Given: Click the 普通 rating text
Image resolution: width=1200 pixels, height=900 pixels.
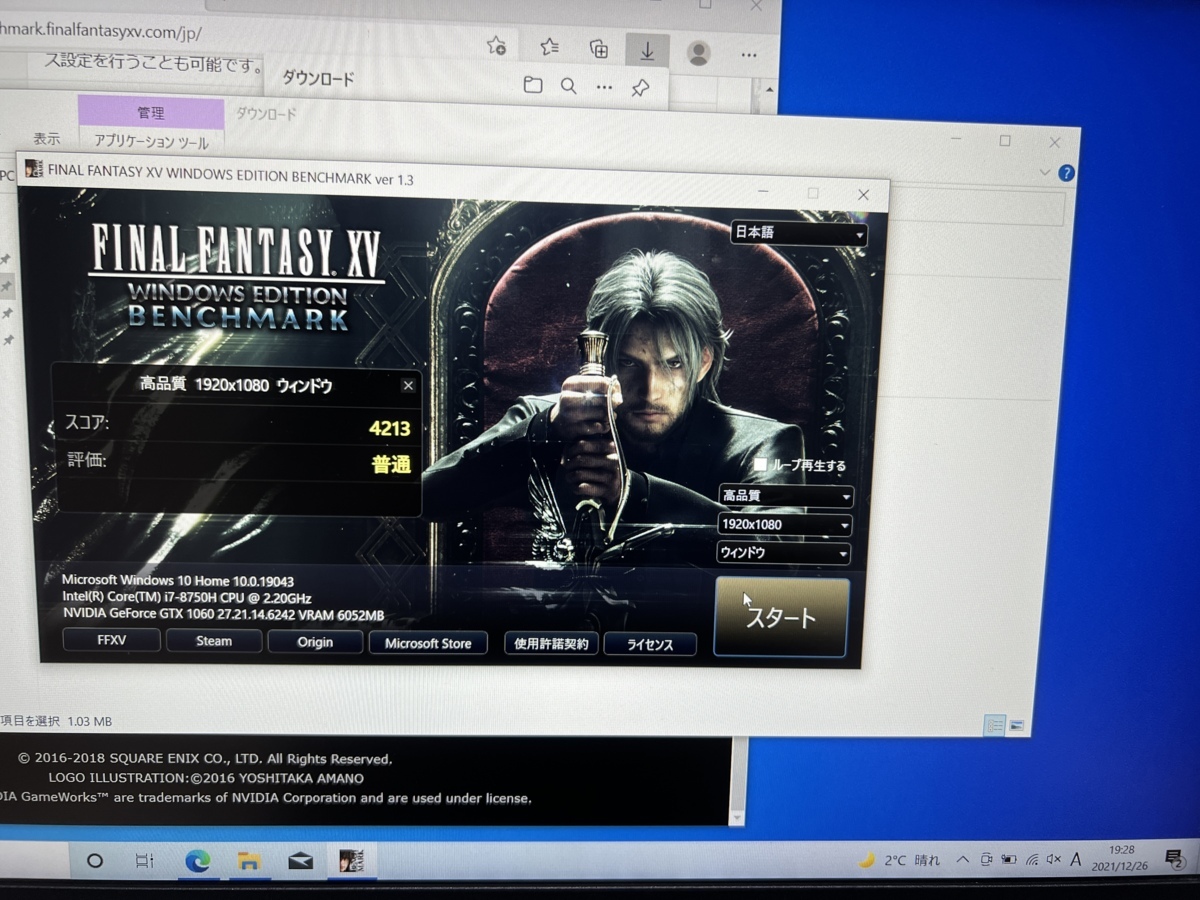Looking at the screenshot, I should (391, 465).
